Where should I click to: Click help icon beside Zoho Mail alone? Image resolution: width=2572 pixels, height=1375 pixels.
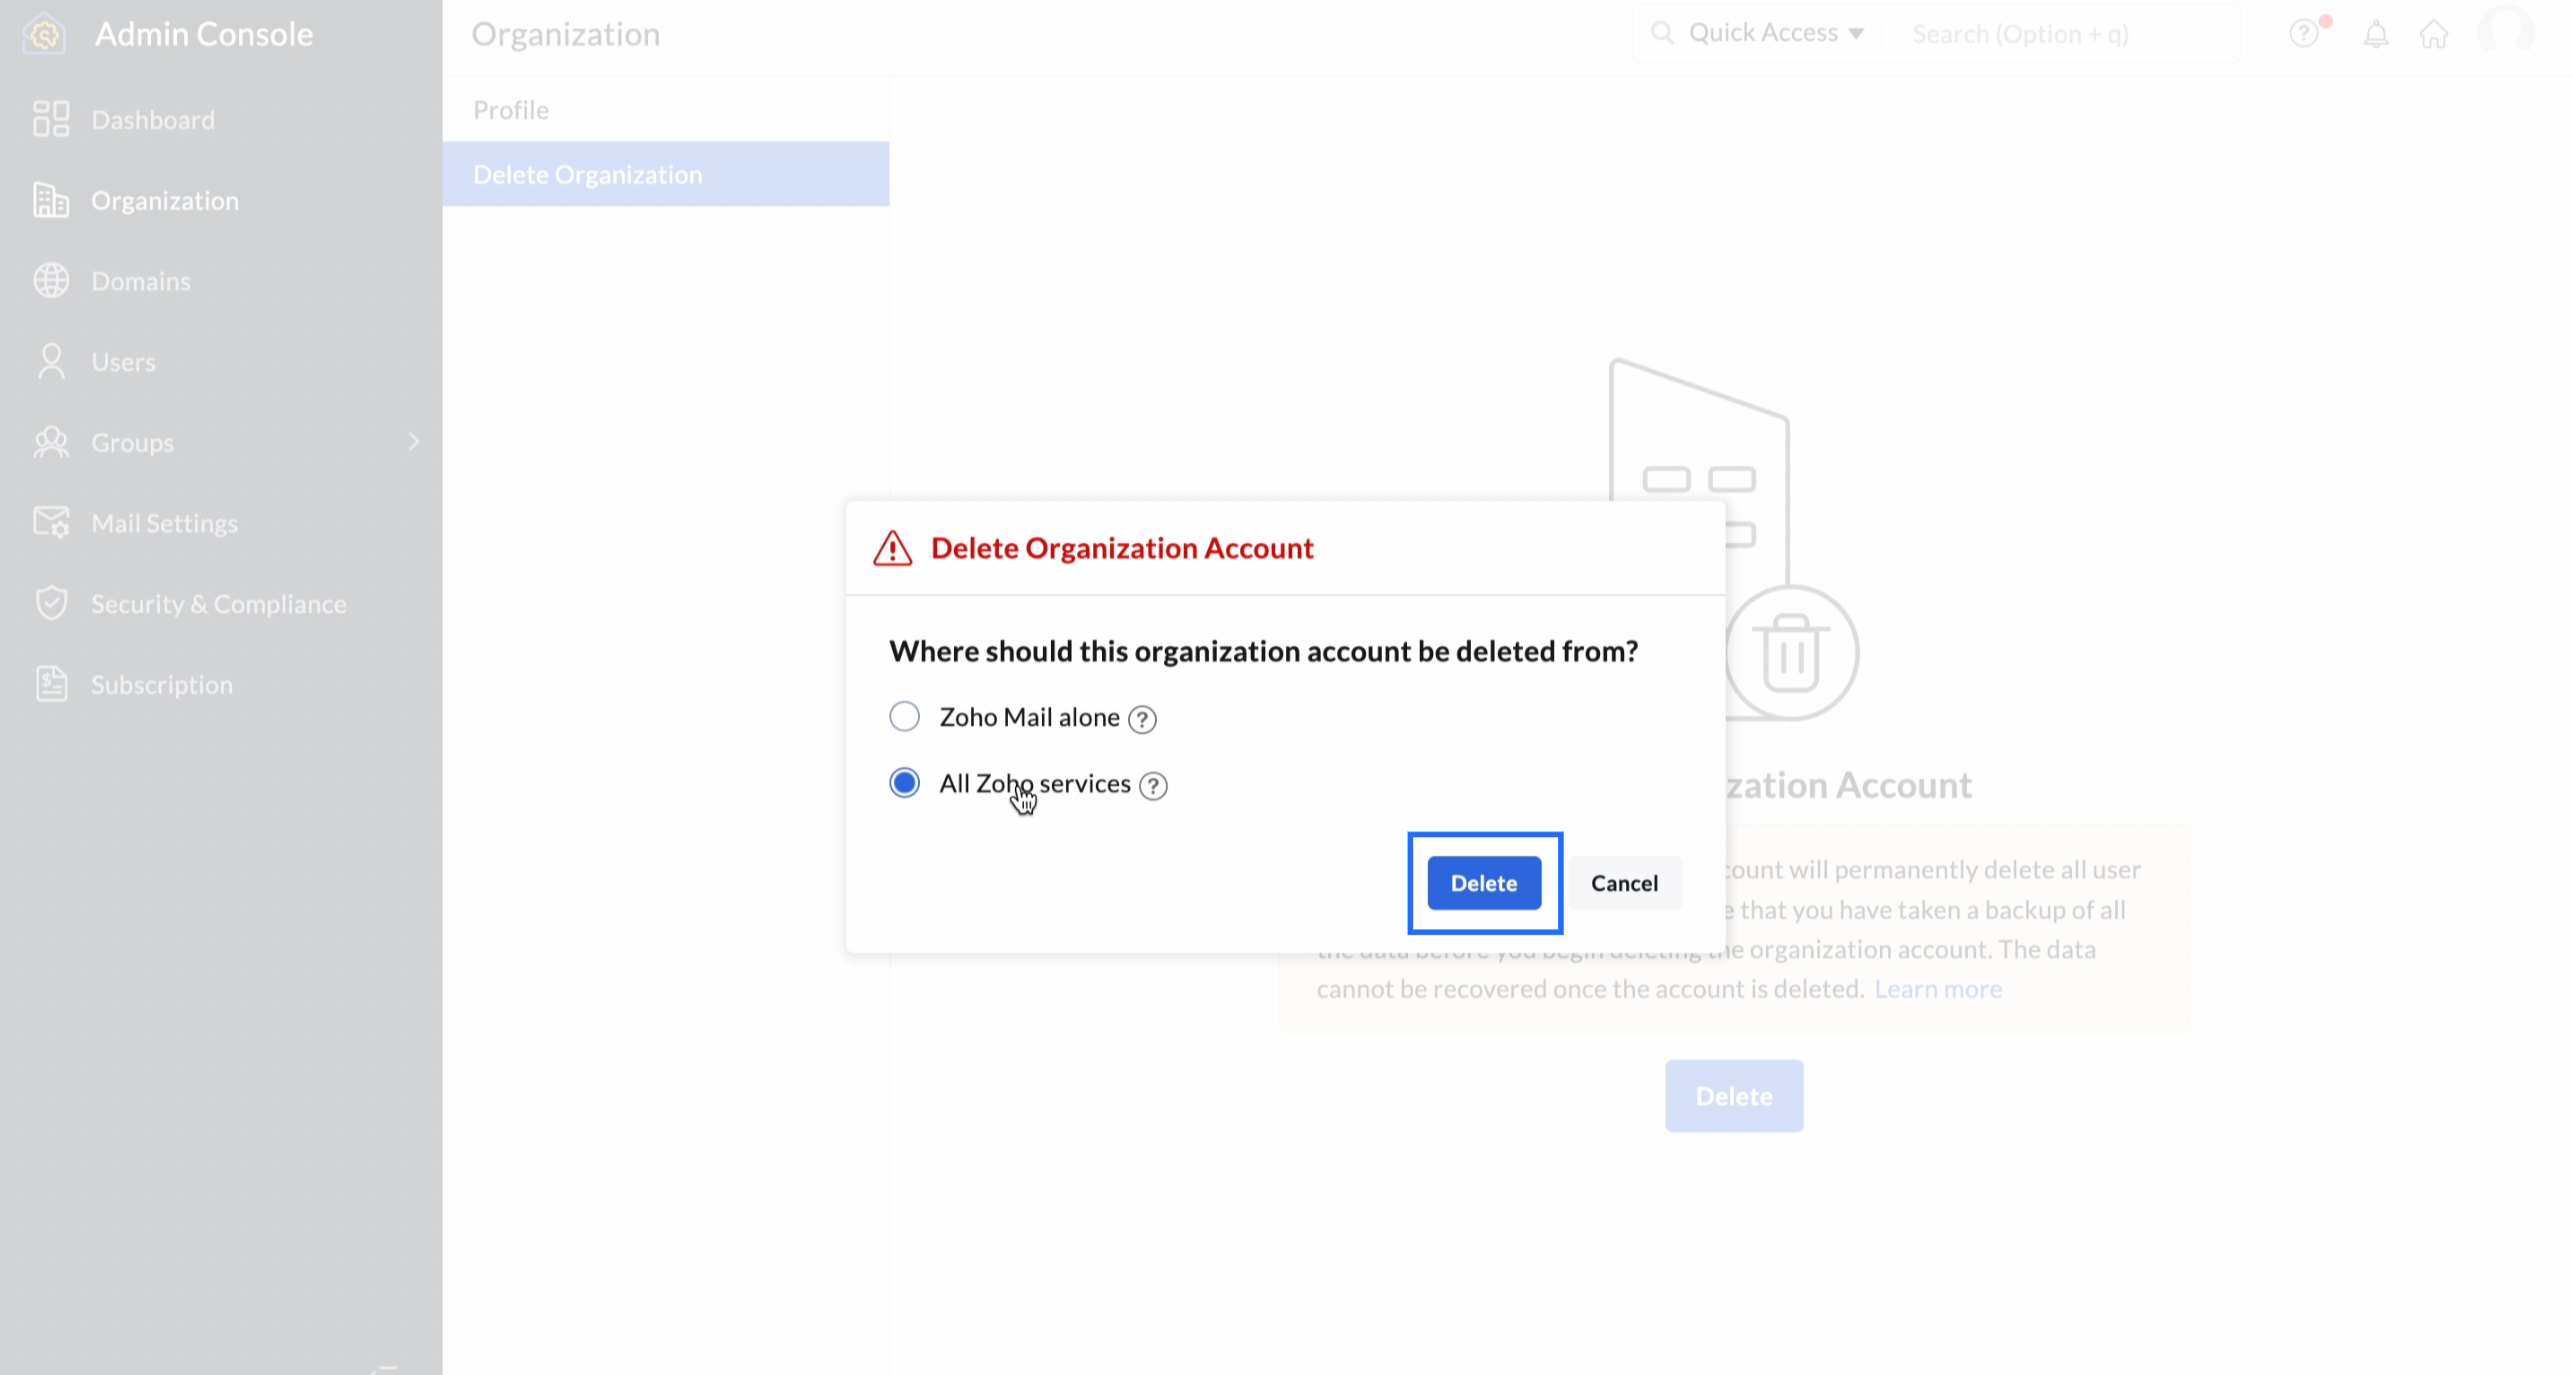[1142, 719]
